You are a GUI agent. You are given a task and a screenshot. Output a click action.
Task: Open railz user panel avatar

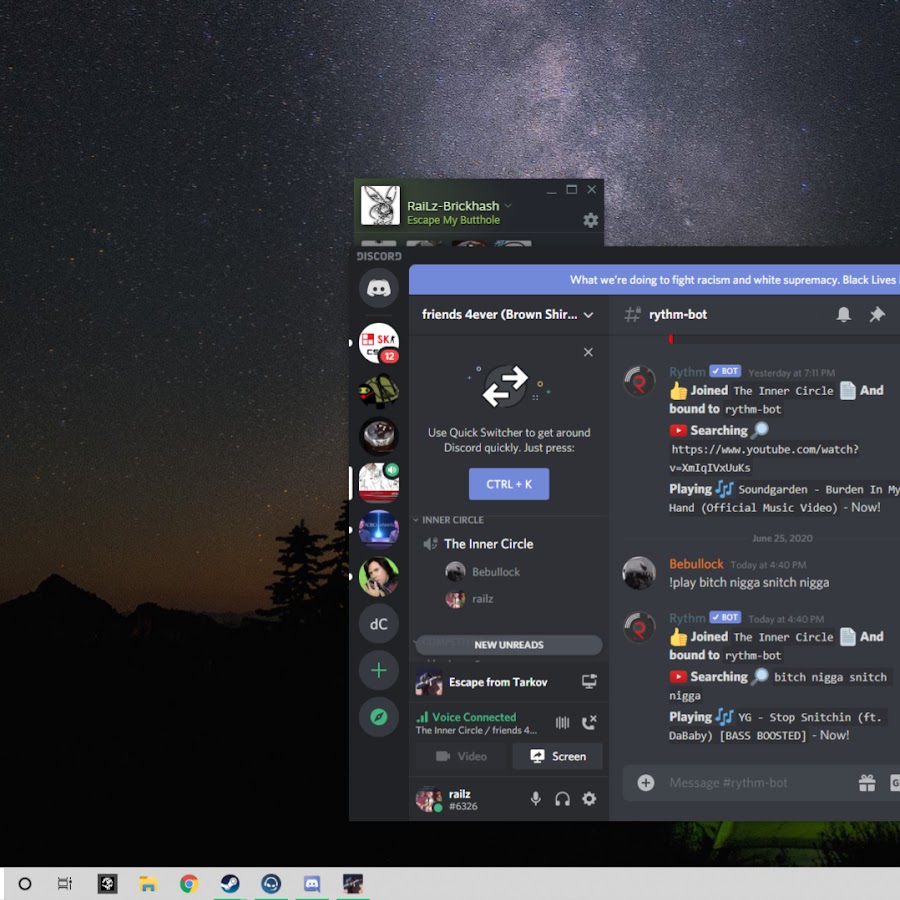429,798
